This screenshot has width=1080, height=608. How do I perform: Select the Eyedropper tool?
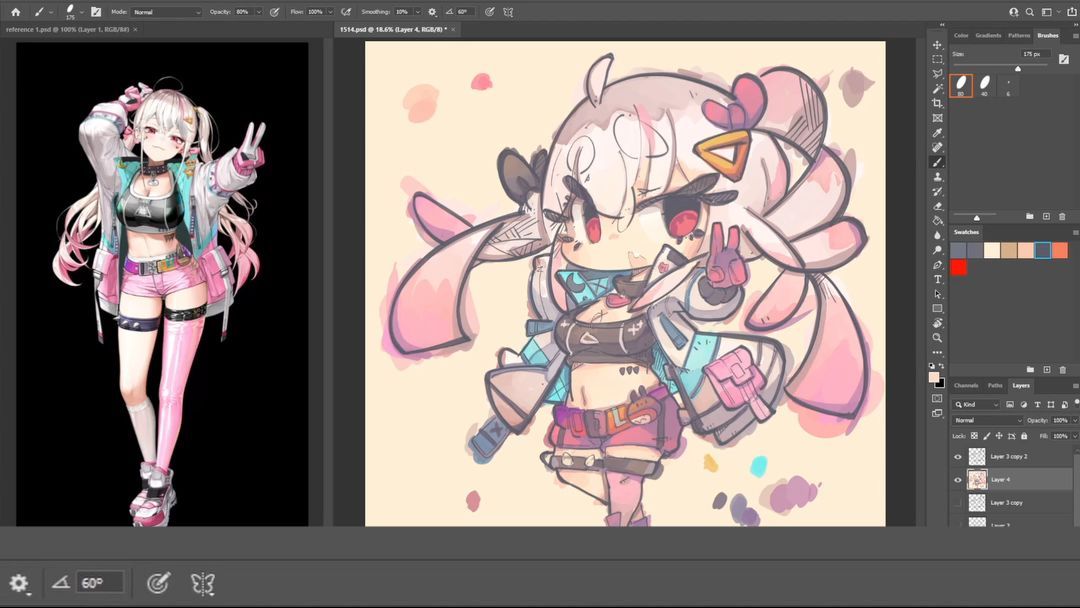pyautogui.click(x=937, y=133)
